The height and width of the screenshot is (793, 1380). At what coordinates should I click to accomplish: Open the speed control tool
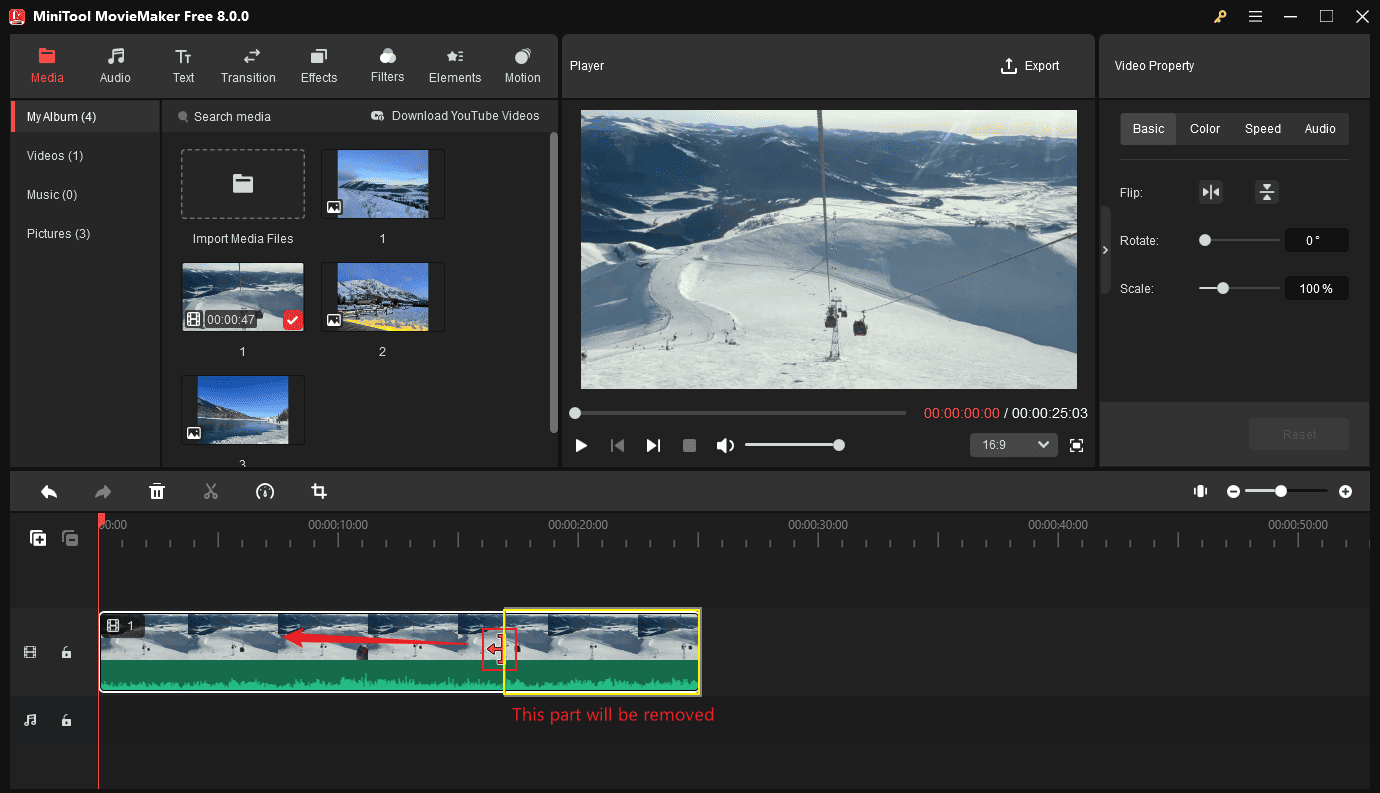point(265,491)
